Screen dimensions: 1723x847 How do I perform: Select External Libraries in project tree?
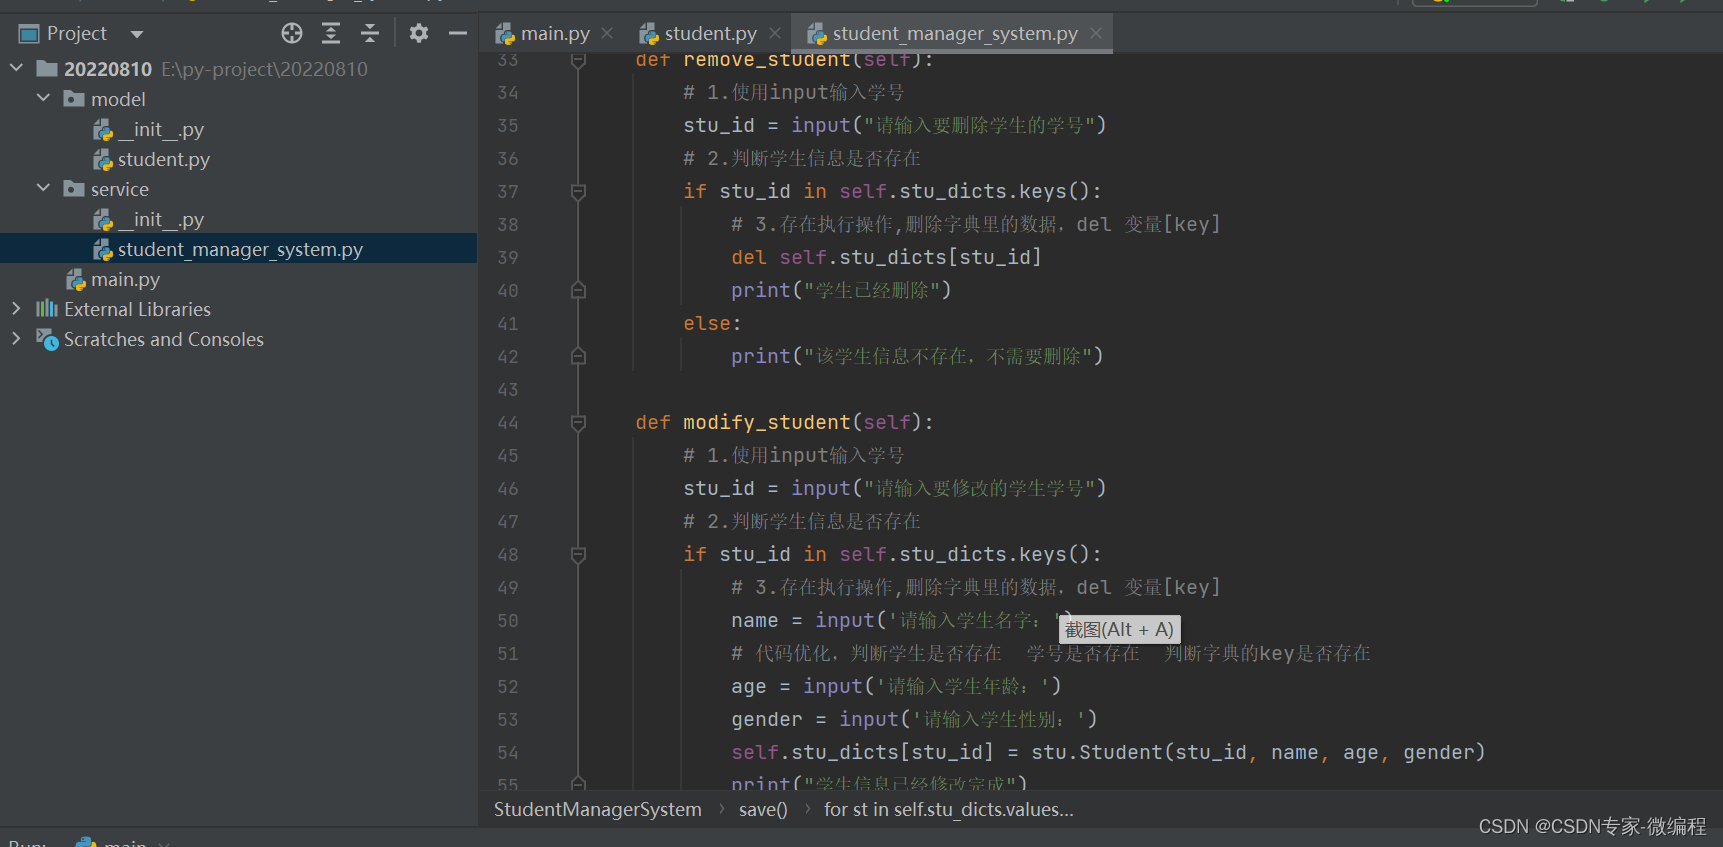pos(137,309)
